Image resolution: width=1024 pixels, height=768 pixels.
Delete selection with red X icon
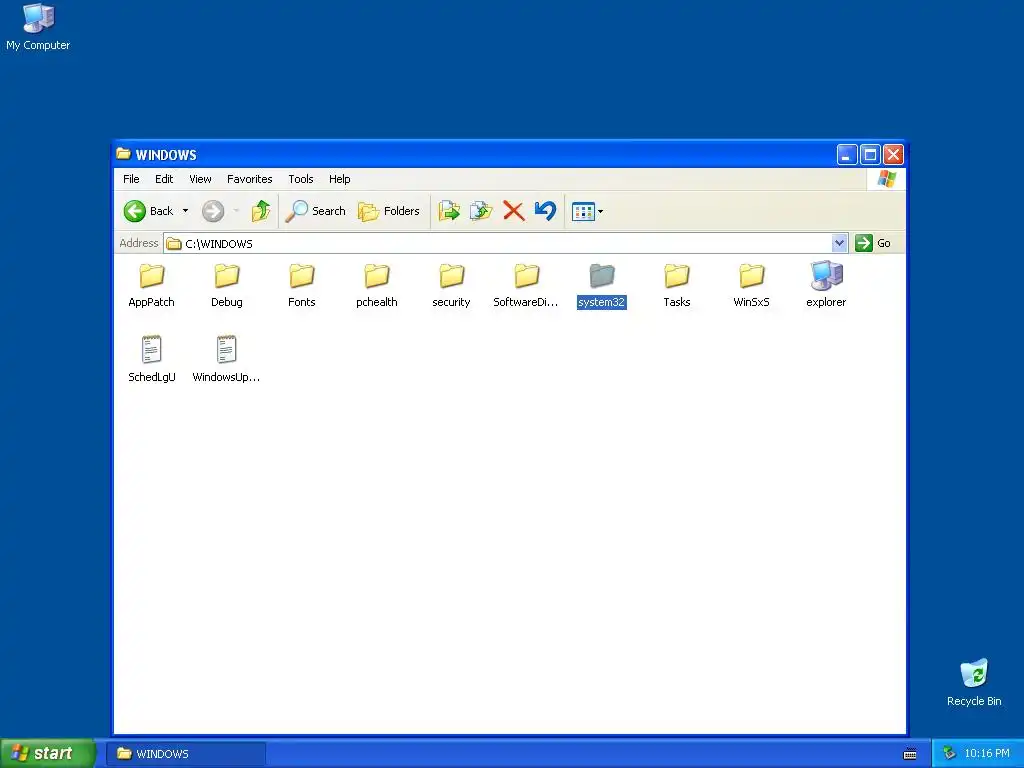pos(514,211)
